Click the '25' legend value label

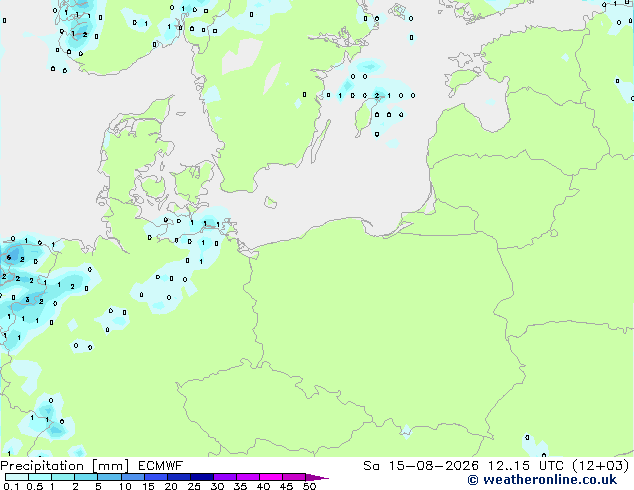point(194,486)
